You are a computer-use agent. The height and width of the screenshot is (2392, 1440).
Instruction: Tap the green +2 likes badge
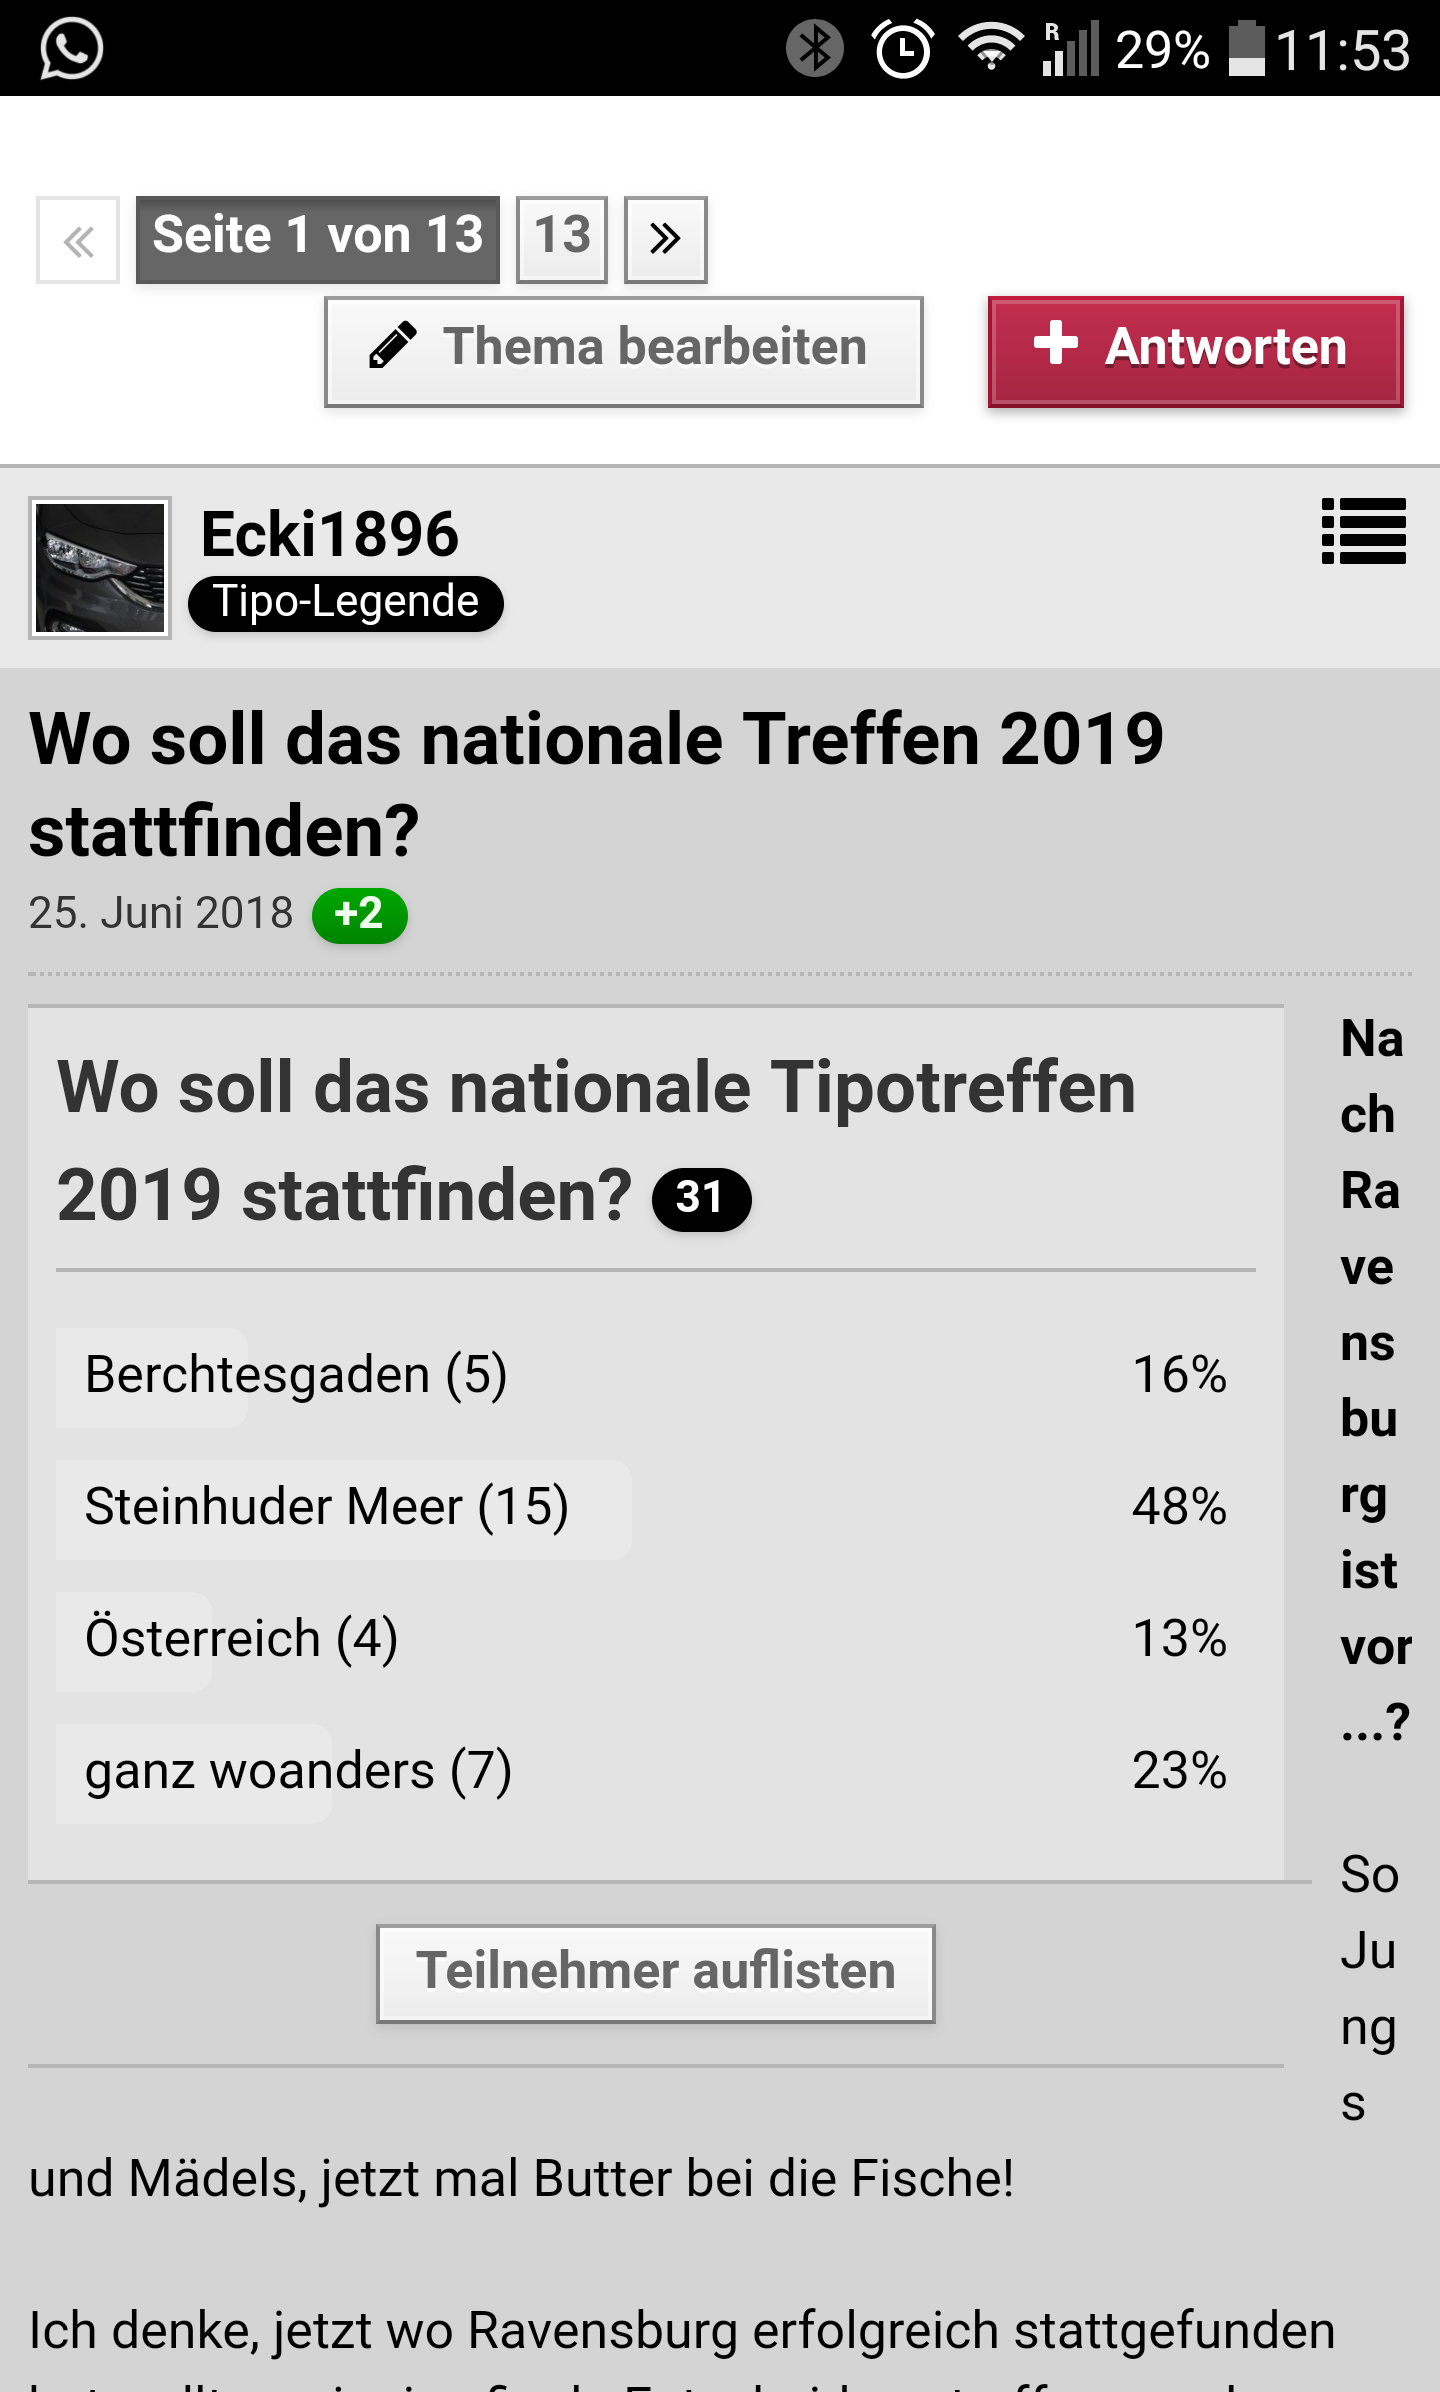point(359,915)
